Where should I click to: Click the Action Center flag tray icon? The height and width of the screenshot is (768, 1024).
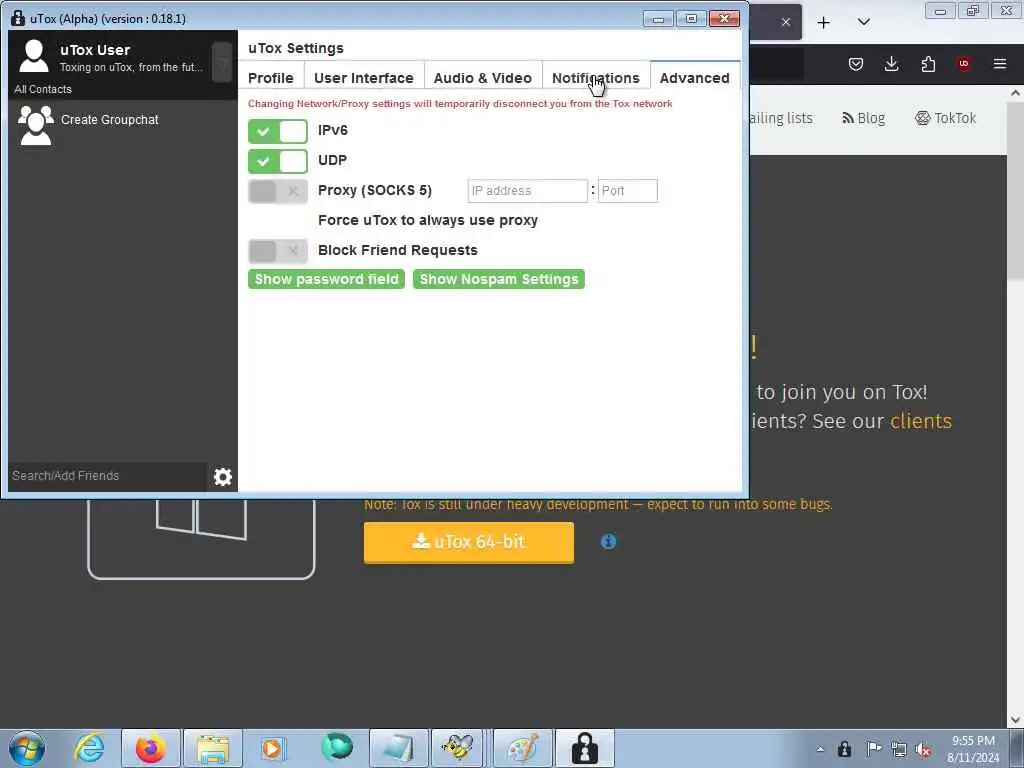(x=873, y=749)
